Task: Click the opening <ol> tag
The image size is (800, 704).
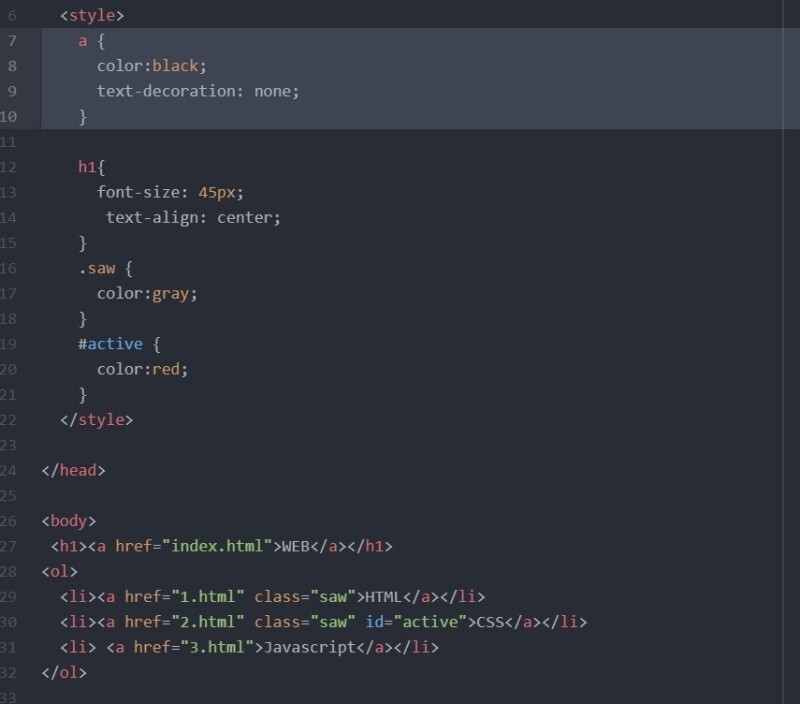Action: [x=60, y=571]
